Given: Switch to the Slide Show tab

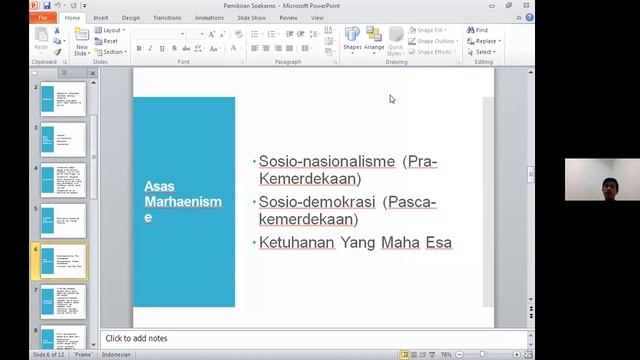Looking at the screenshot, I should tap(251, 18).
